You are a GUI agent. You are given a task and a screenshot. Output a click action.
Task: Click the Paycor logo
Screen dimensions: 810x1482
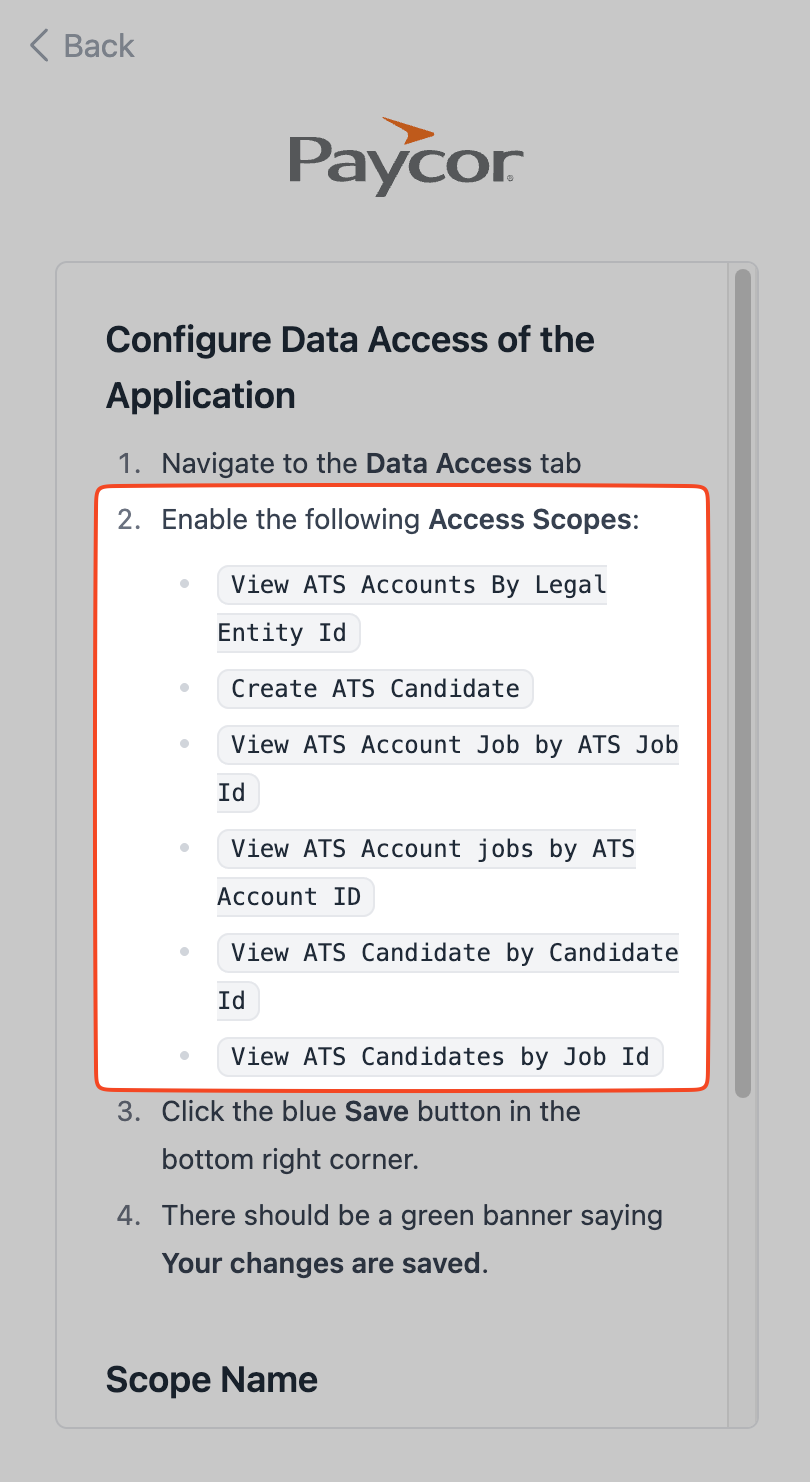(x=405, y=156)
